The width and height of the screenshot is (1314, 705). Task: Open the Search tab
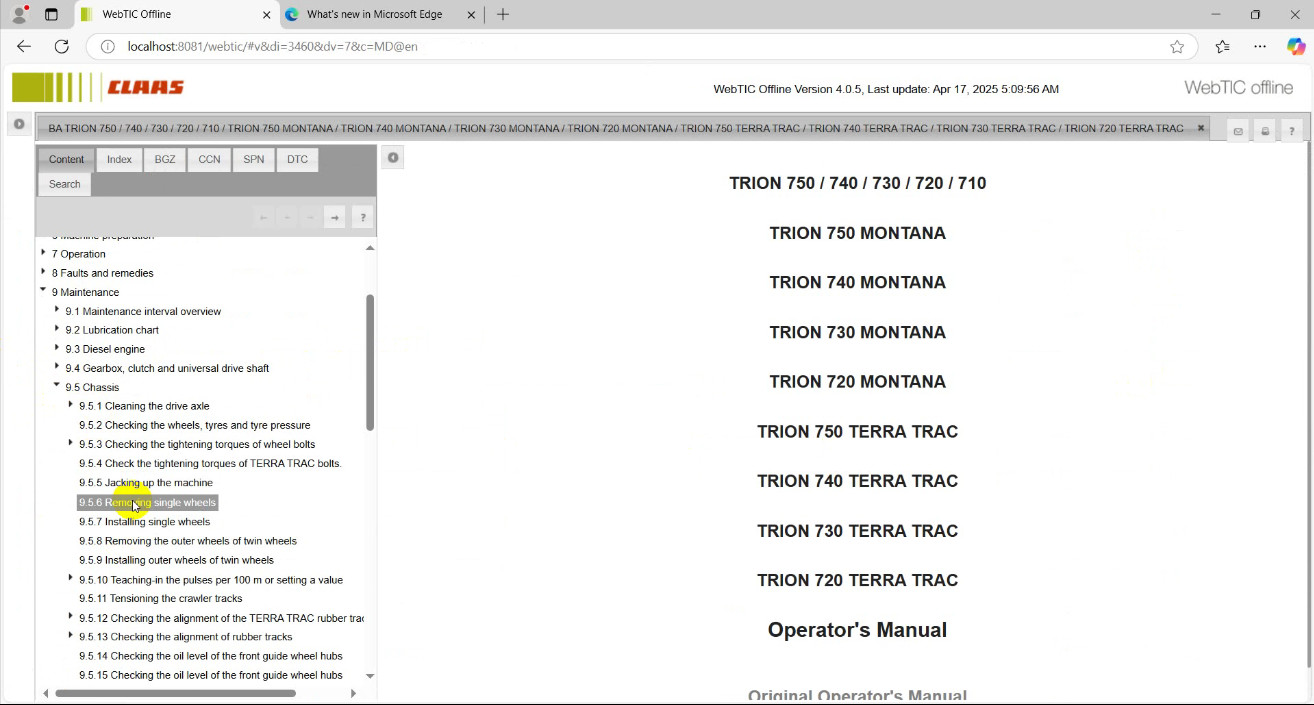[65, 184]
